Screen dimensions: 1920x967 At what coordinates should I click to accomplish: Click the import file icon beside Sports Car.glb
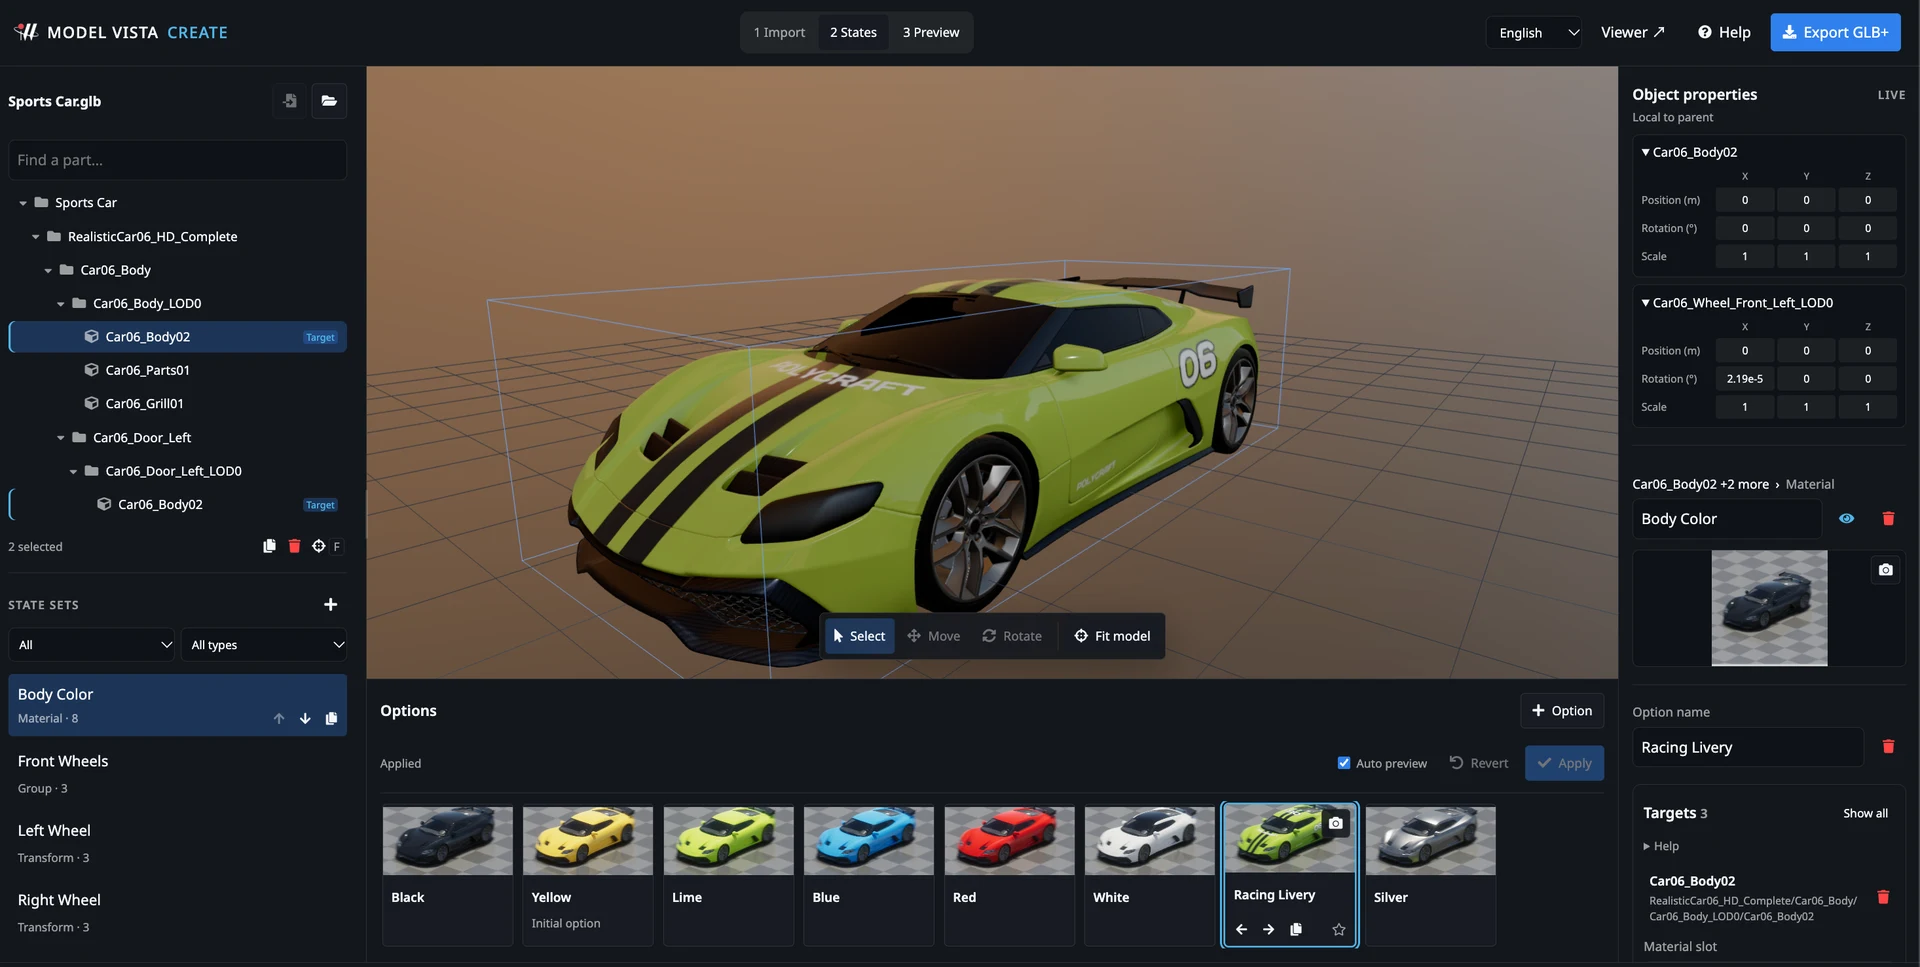(290, 101)
